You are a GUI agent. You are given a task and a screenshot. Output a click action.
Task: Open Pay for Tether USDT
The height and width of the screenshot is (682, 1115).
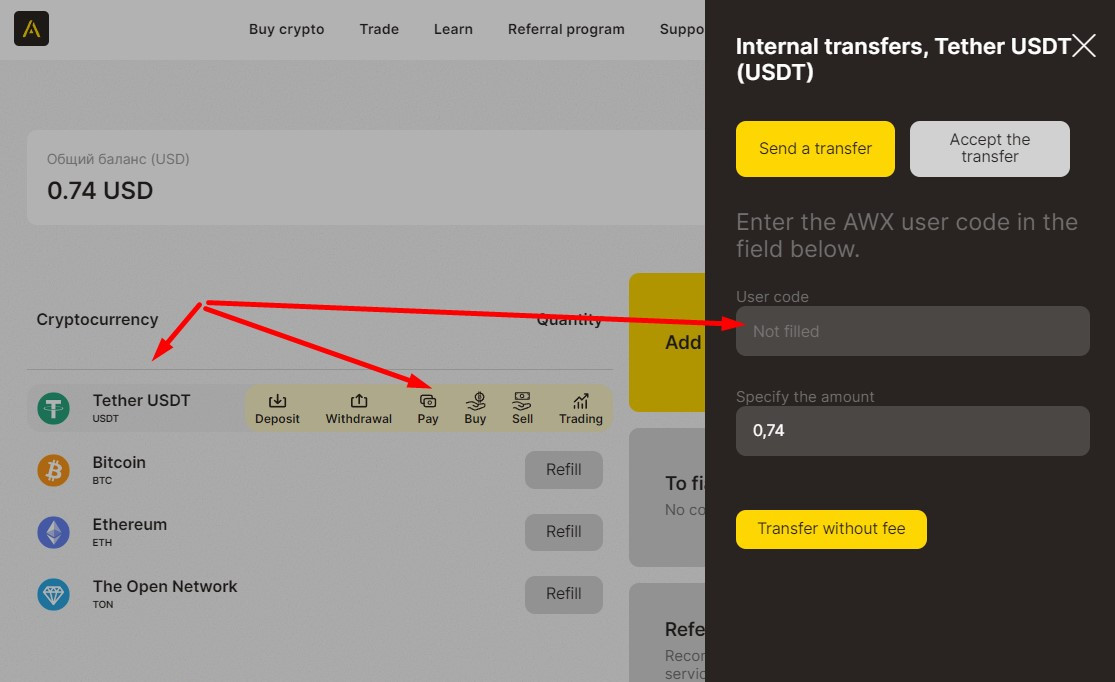click(x=428, y=408)
